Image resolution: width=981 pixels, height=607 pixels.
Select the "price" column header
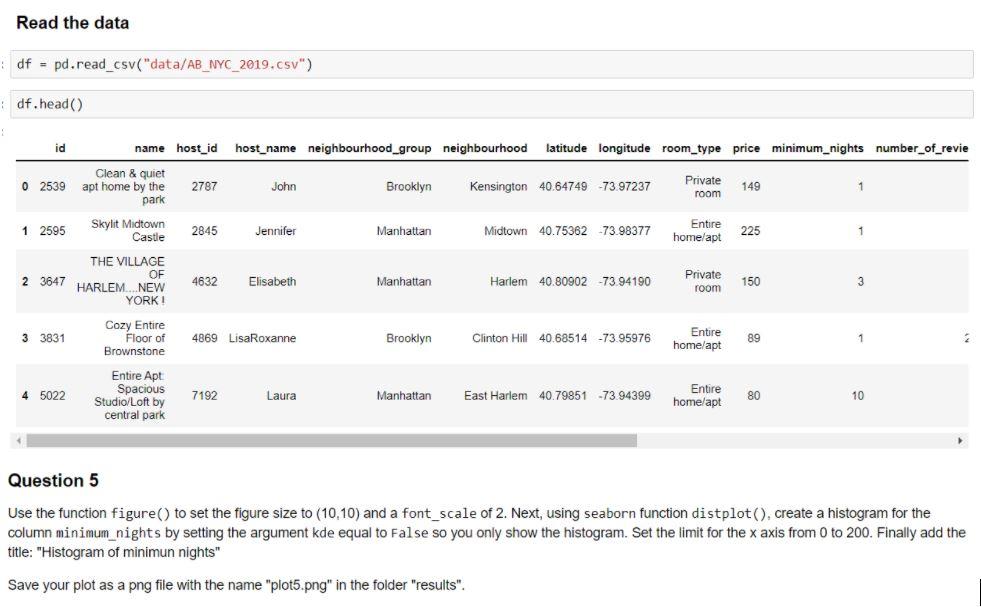pyautogui.click(x=746, y=146)
